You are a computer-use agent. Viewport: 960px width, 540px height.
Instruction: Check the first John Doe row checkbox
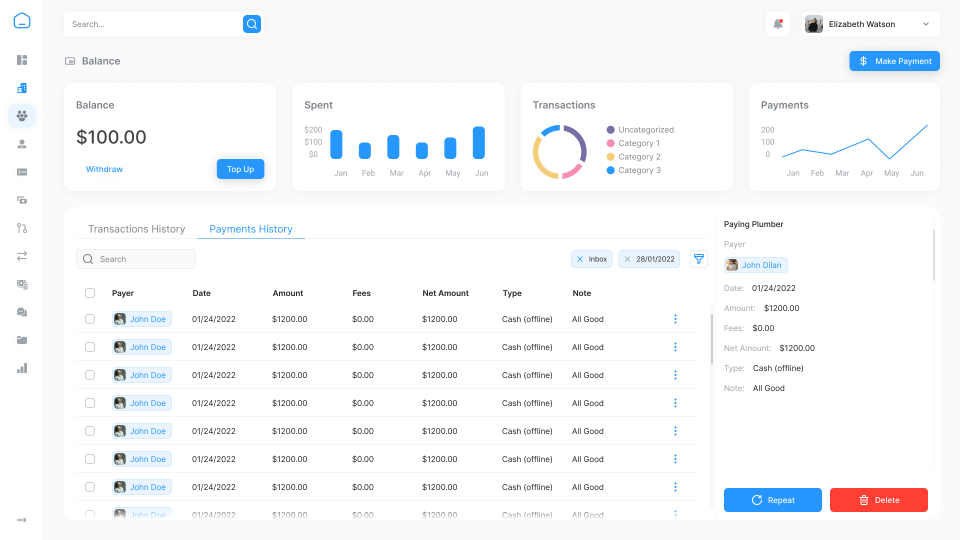[x=90, y=319]
